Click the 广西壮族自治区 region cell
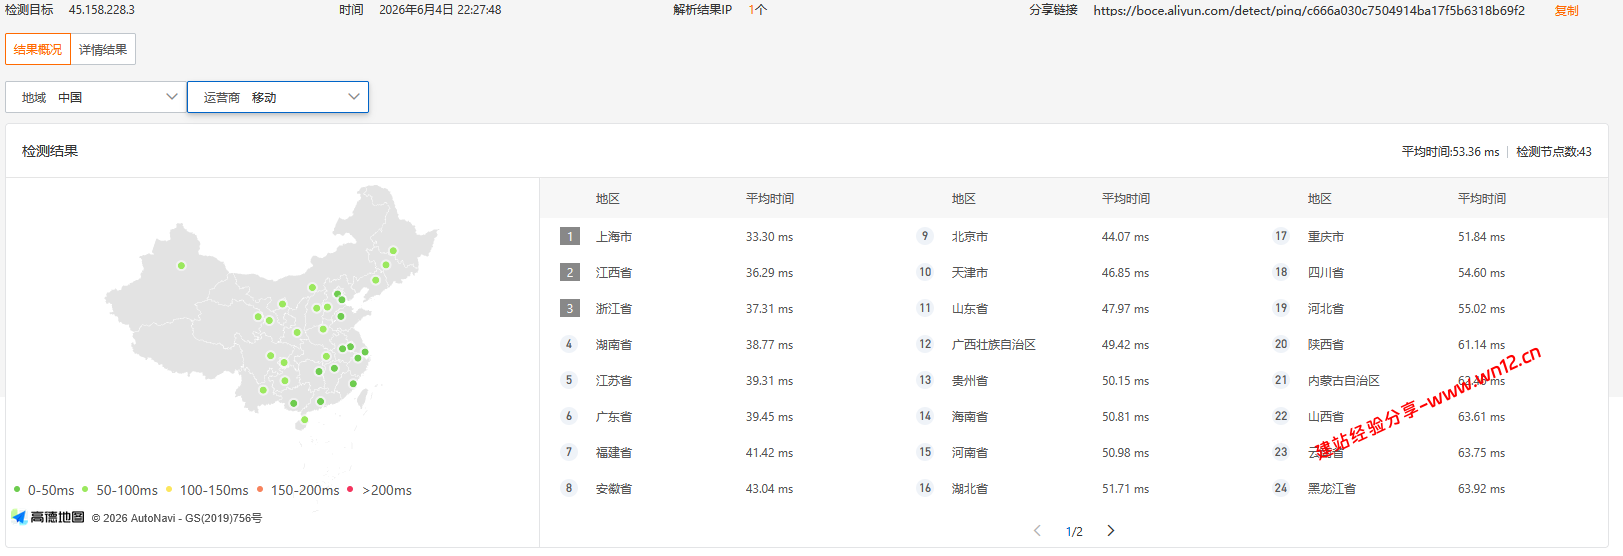The height and width of the screenshot is (556, 1623). (994, 345)
